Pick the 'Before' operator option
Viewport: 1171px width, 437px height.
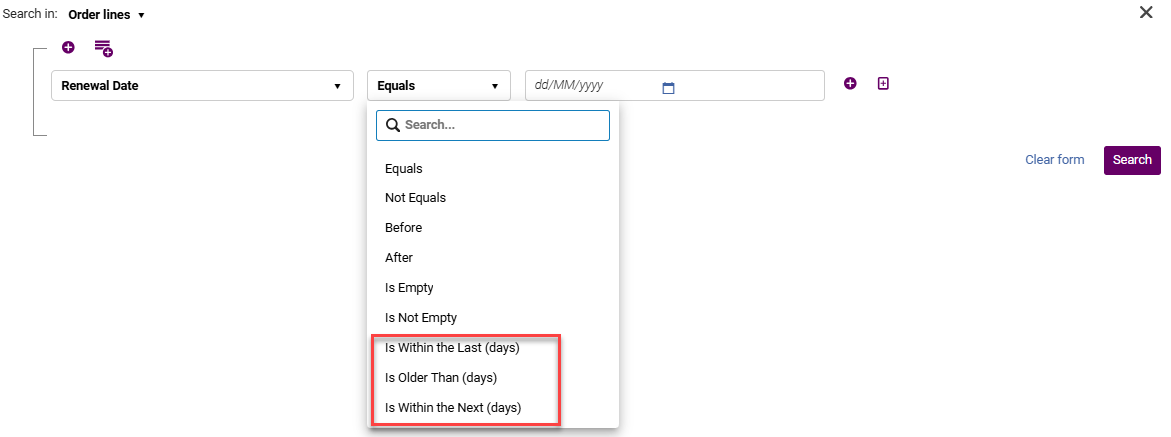pos(404,228)
